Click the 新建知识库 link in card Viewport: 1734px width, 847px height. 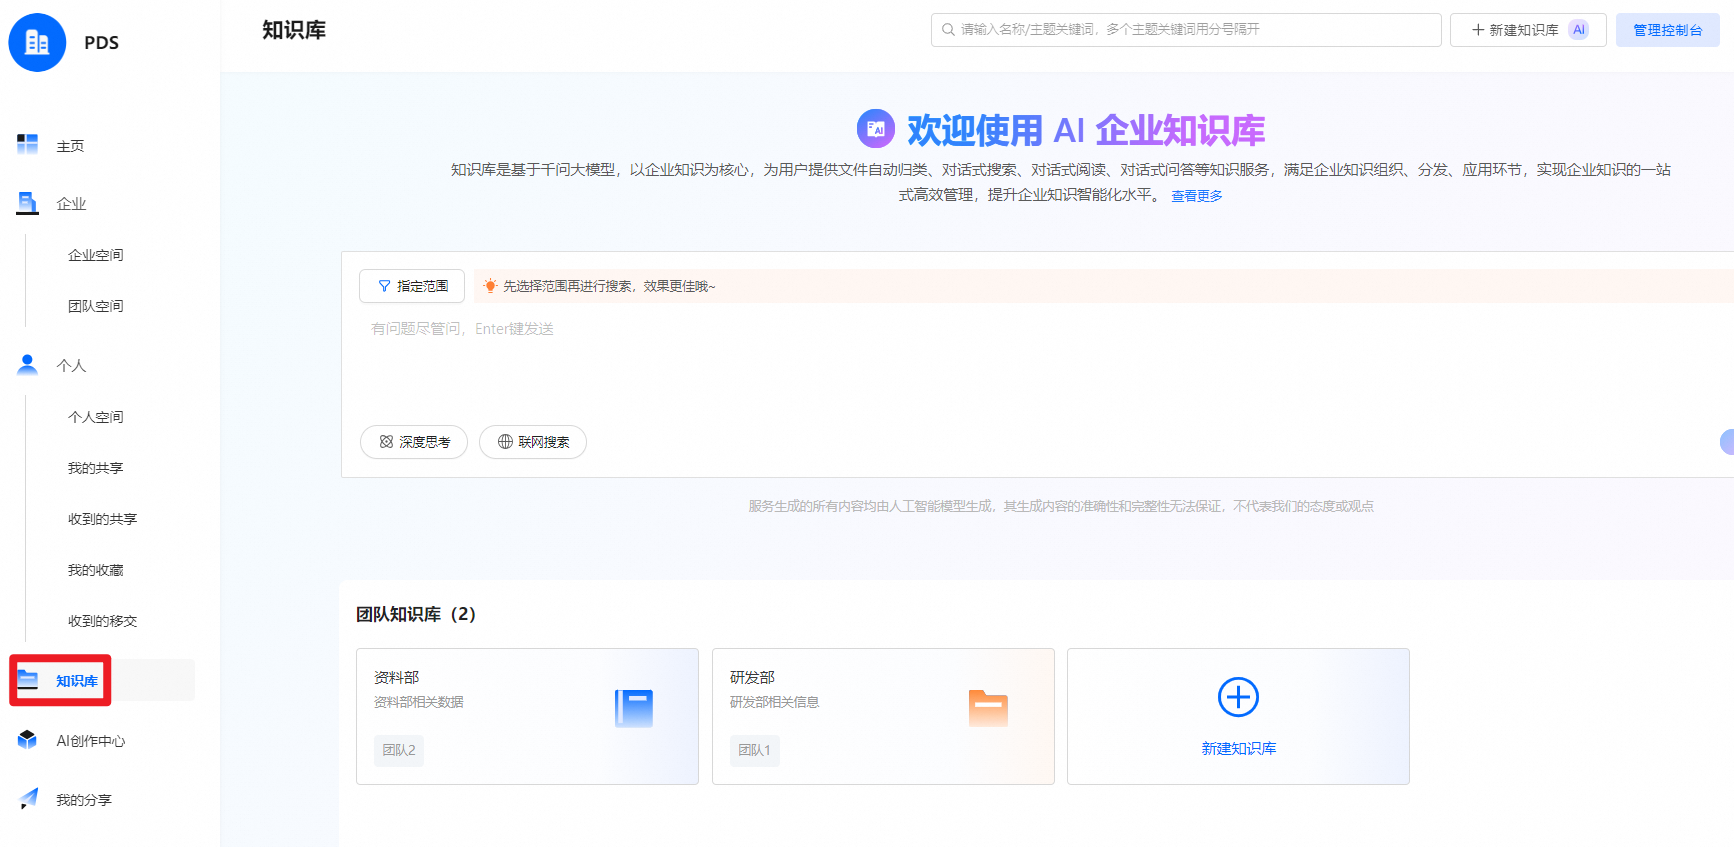(x=1239, y=748)
